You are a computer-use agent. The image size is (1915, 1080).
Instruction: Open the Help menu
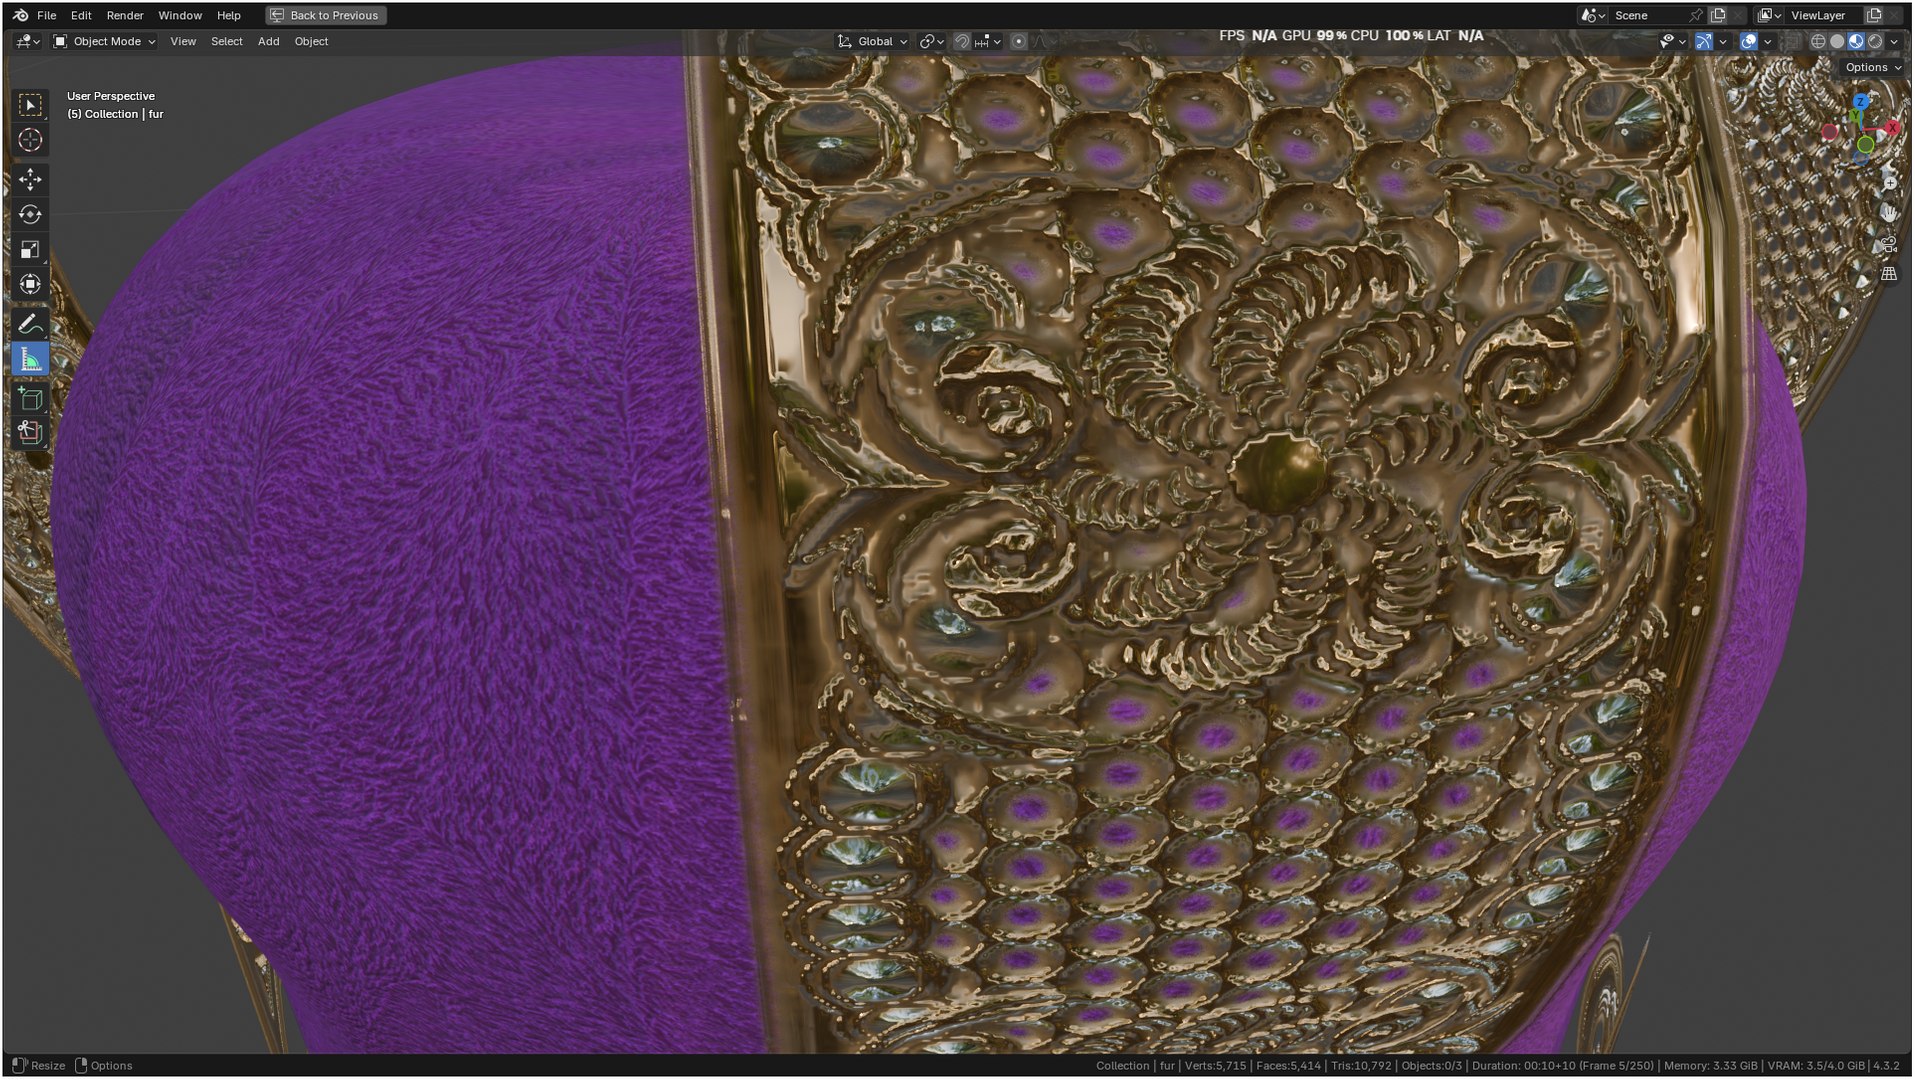pos(229,15)
